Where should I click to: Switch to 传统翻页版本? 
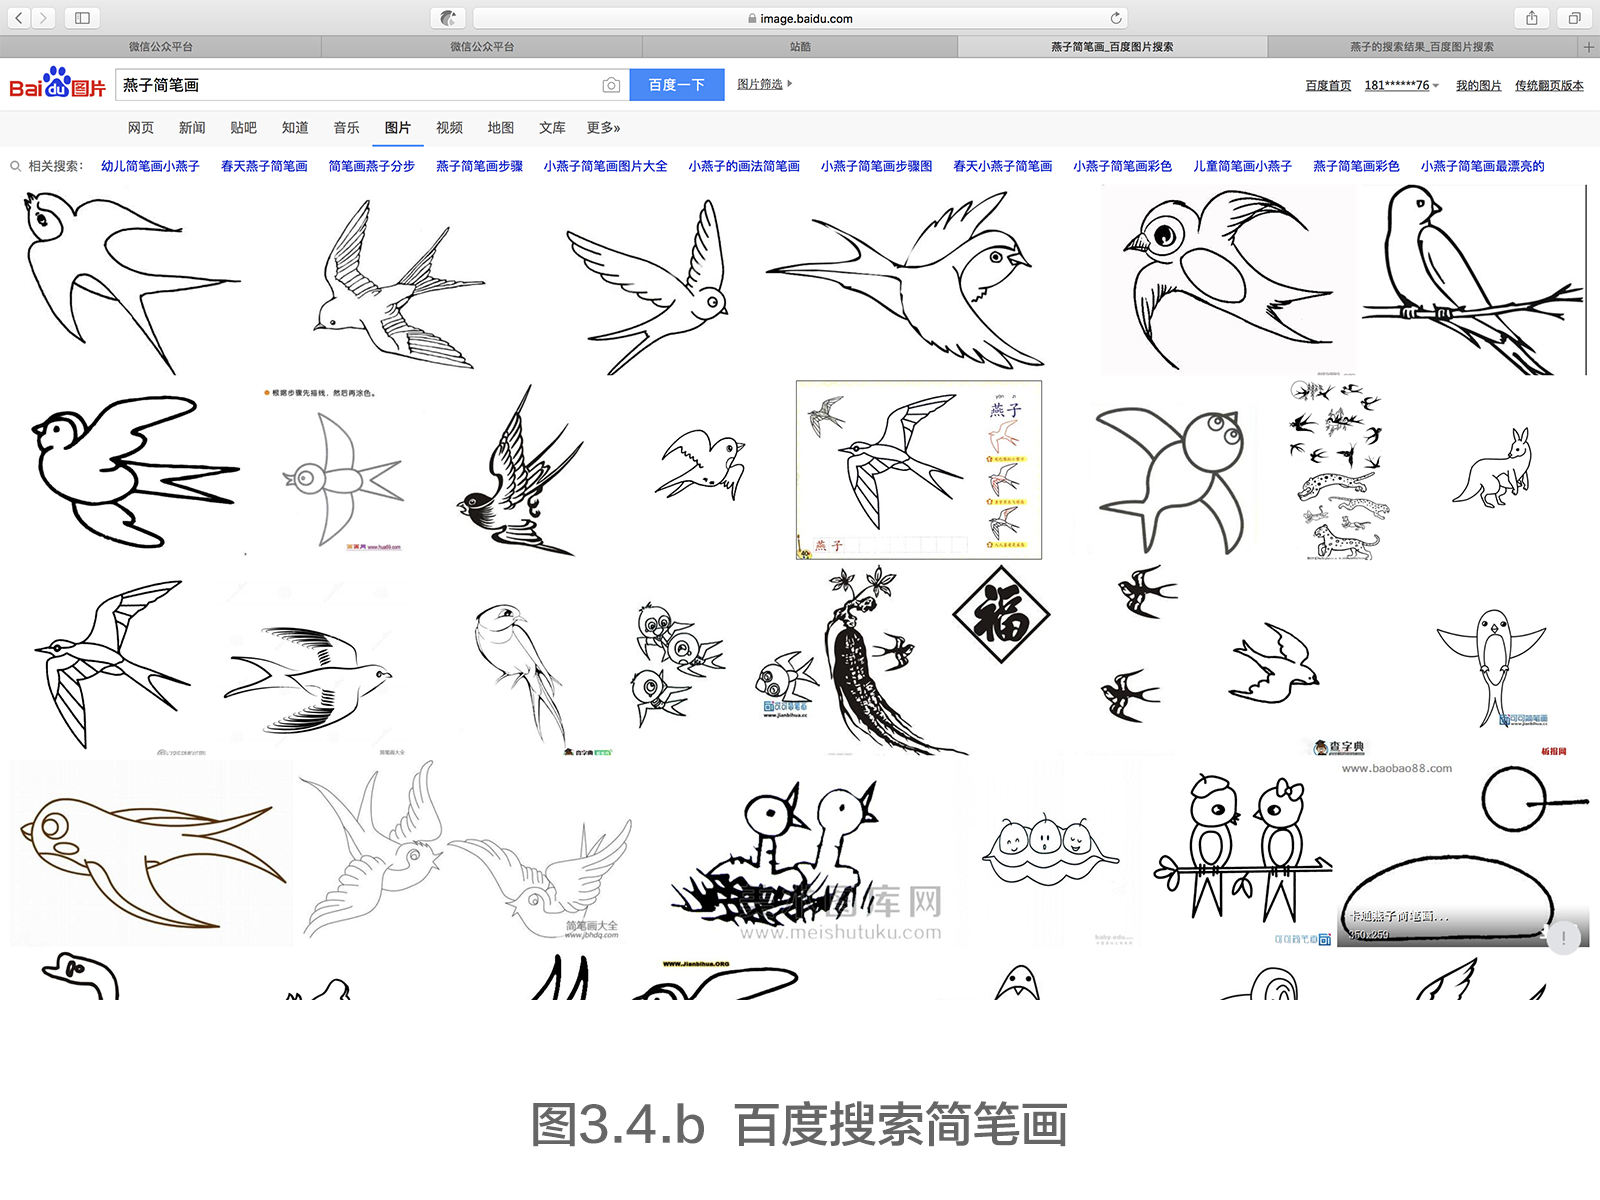pyautogui.click(x=1549, y=85)
